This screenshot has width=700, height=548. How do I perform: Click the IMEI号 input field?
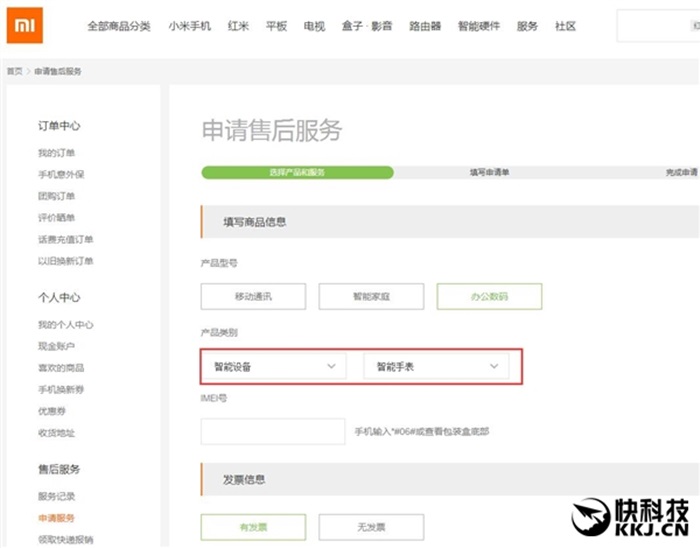273,432
